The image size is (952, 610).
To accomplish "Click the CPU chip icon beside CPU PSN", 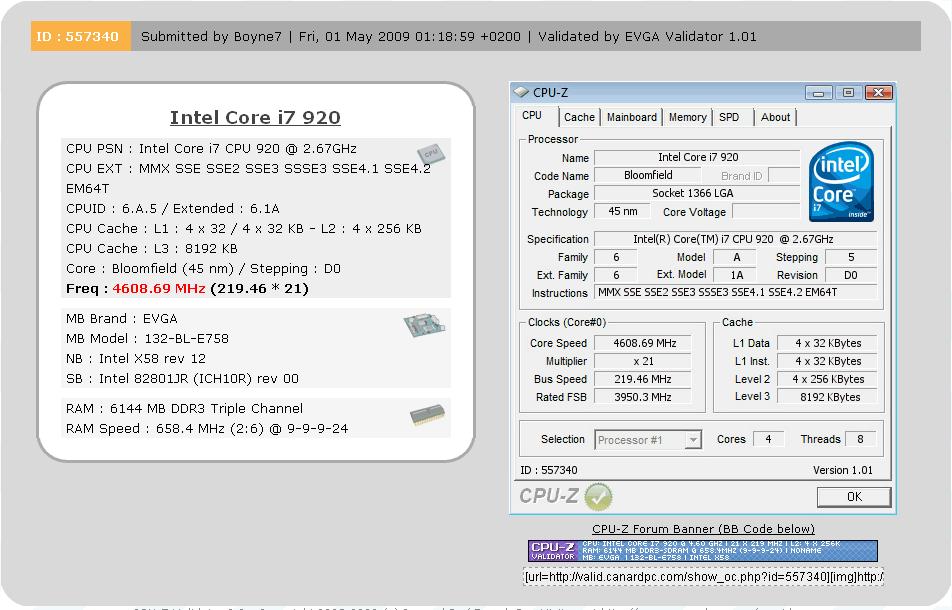I will pyautogui.click(x=430, y=154).
